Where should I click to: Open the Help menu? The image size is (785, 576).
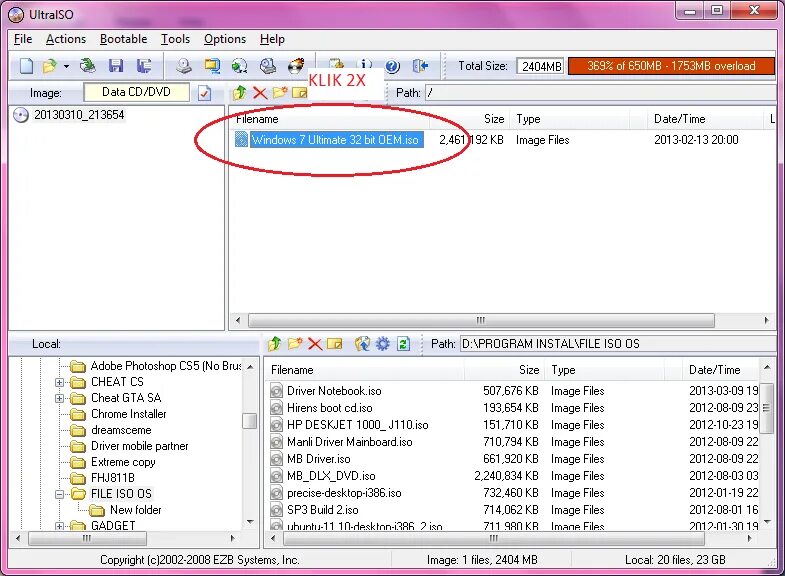point(272,39)
